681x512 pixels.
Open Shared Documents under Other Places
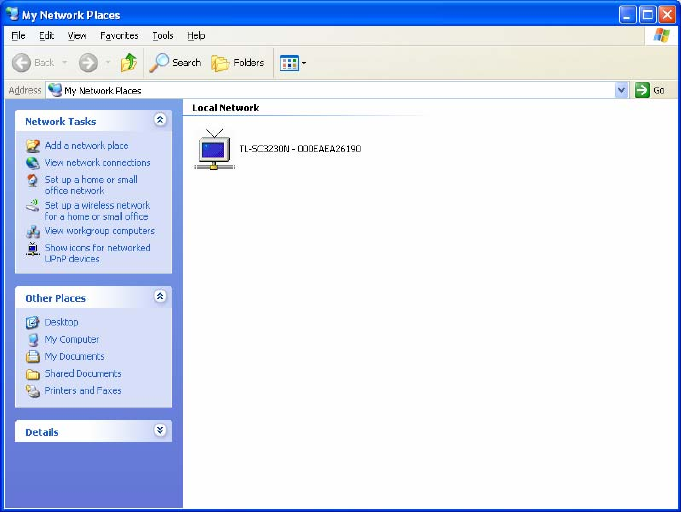83,373
